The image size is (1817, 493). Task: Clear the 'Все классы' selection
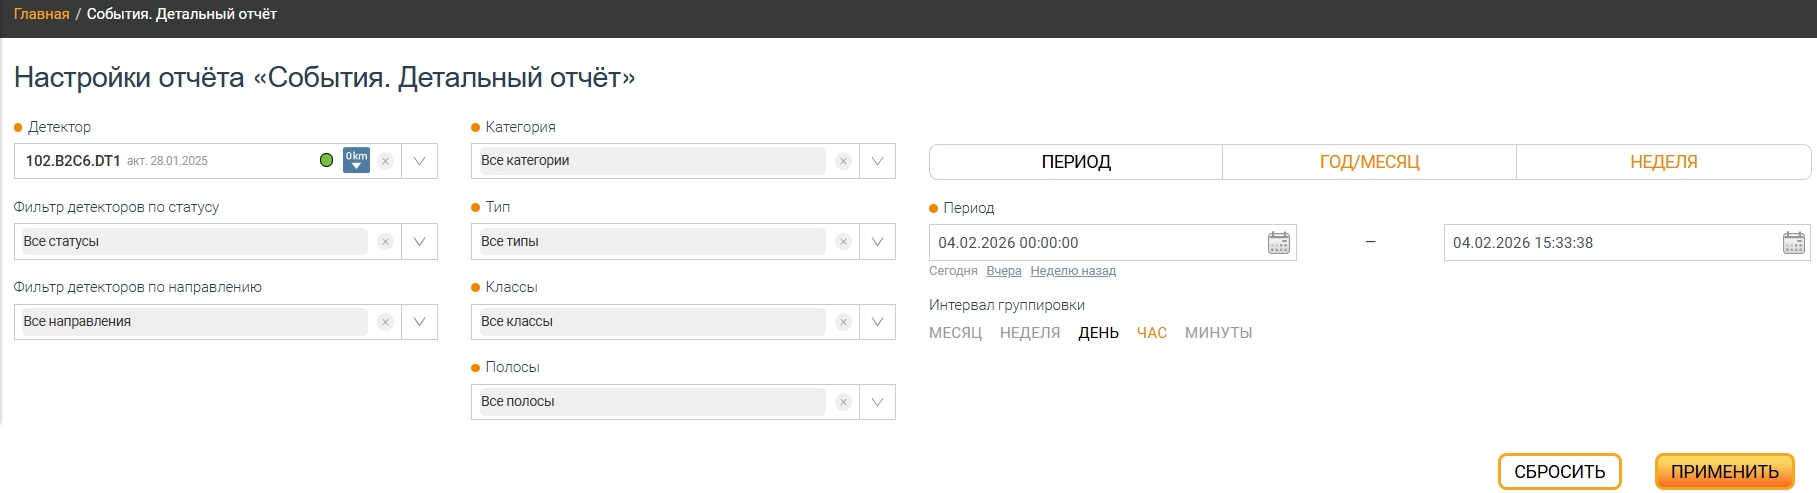pos(844,322)
